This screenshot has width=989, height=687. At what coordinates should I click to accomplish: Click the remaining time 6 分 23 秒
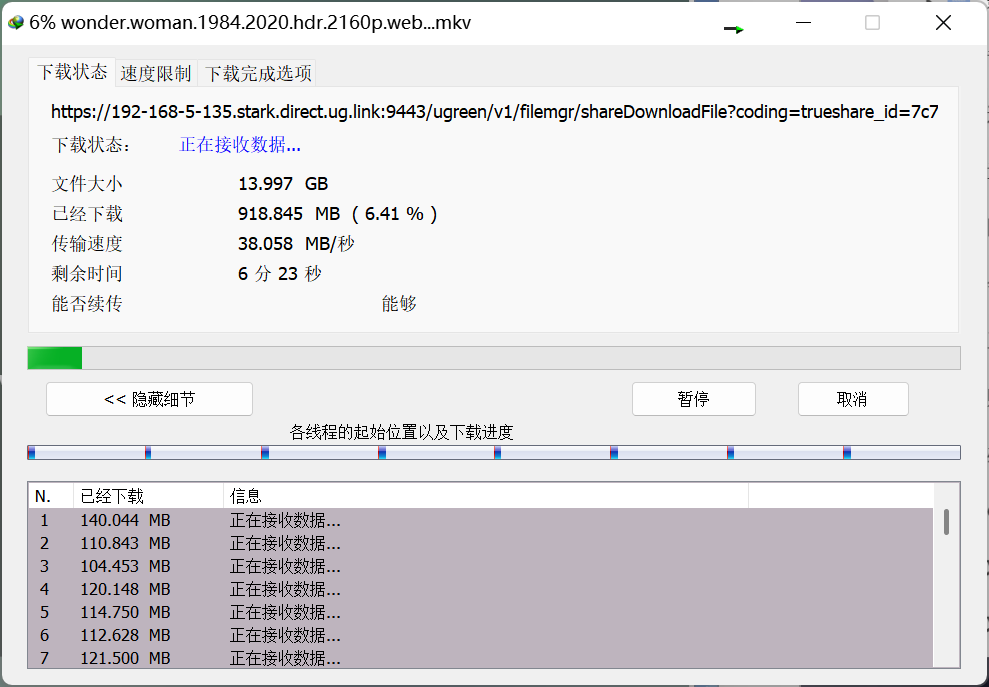(279, 274)
